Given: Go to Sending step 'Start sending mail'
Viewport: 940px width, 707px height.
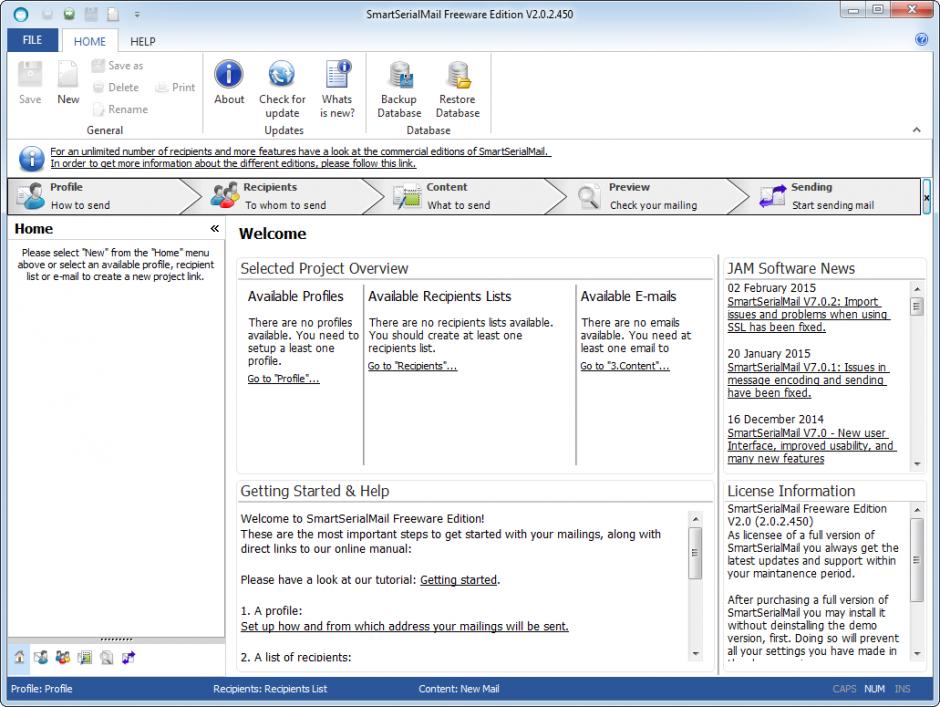Looking at the screenshot, I should pyautogui.click(x=833, y=196).
